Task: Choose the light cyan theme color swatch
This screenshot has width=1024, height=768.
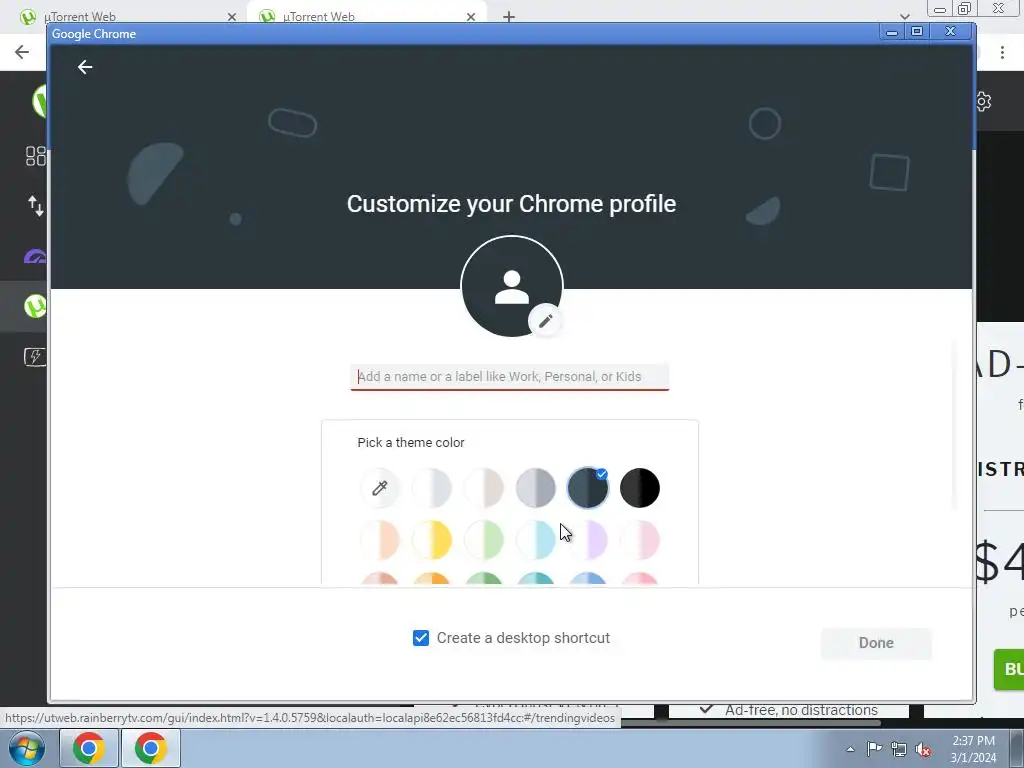Action: pos(536,540)
